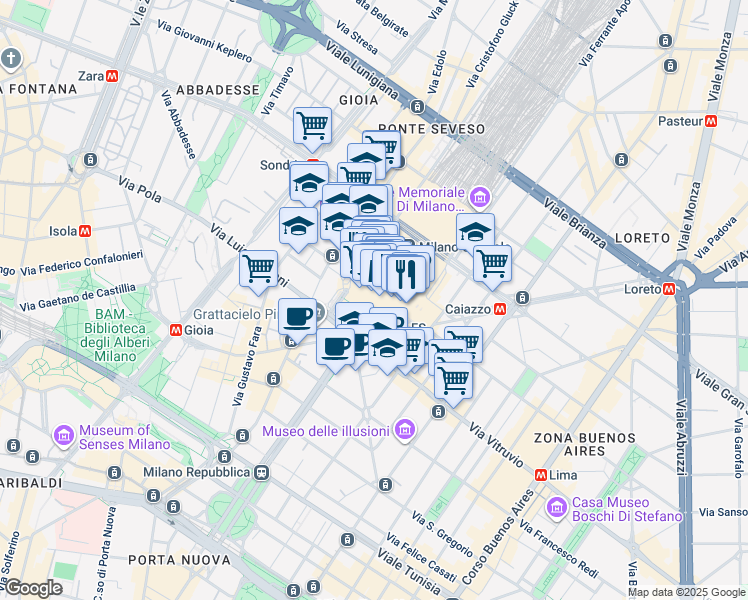Screen dimensions: 748x600
Task: Click the Zara metro station icon
Action: coord(113,76)
